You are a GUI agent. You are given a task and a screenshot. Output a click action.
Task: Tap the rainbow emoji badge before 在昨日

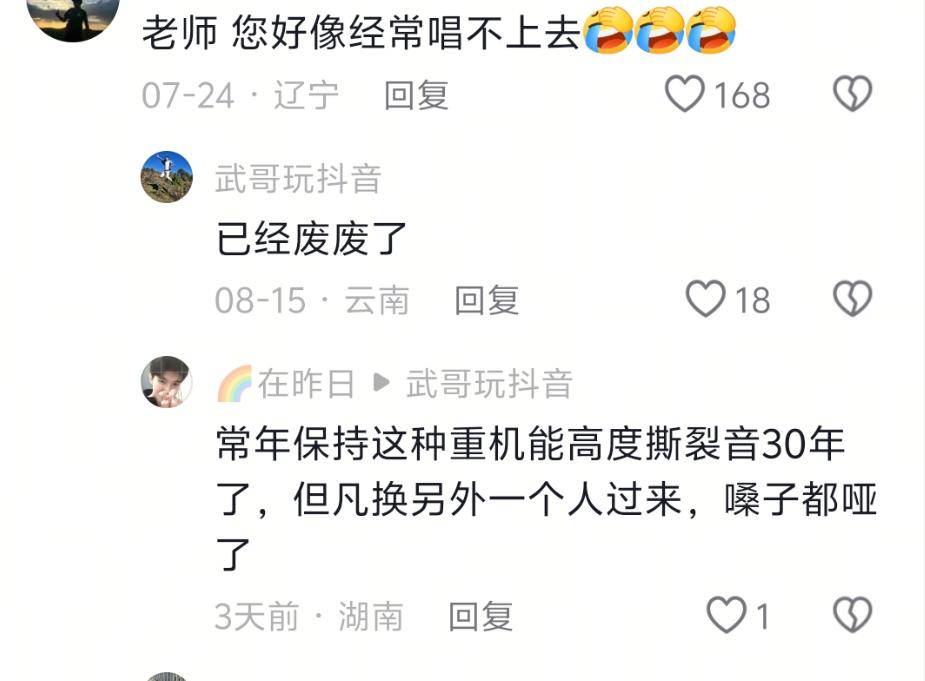235,384
